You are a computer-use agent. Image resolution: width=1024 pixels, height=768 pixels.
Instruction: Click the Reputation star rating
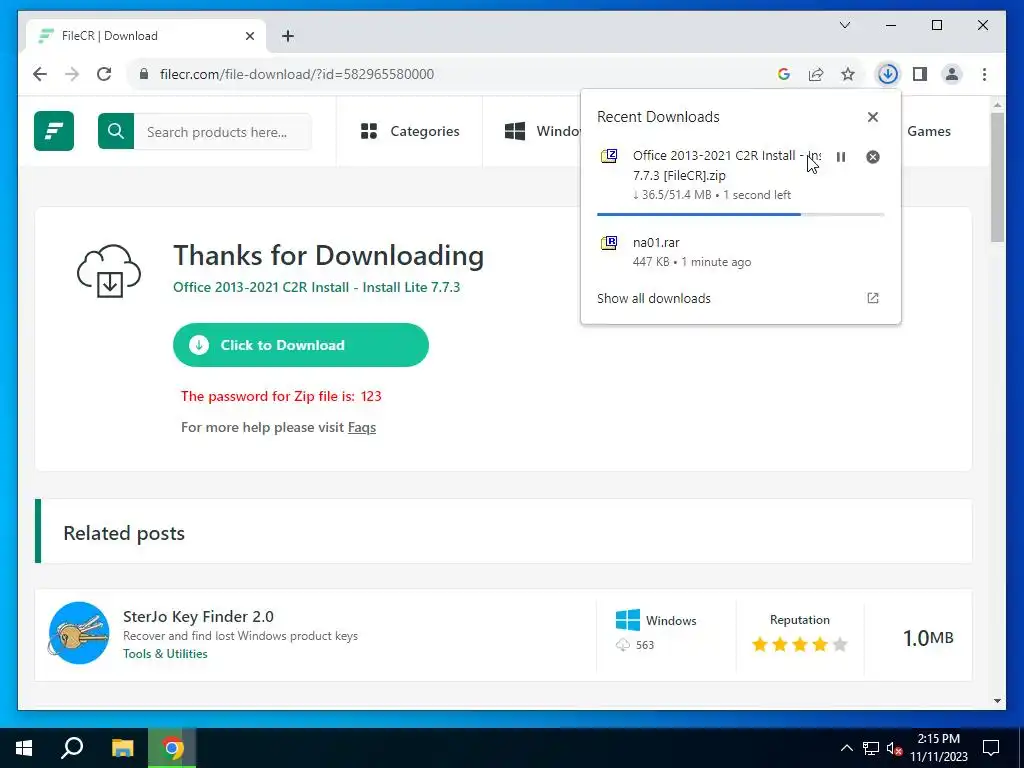click(799, 645)
